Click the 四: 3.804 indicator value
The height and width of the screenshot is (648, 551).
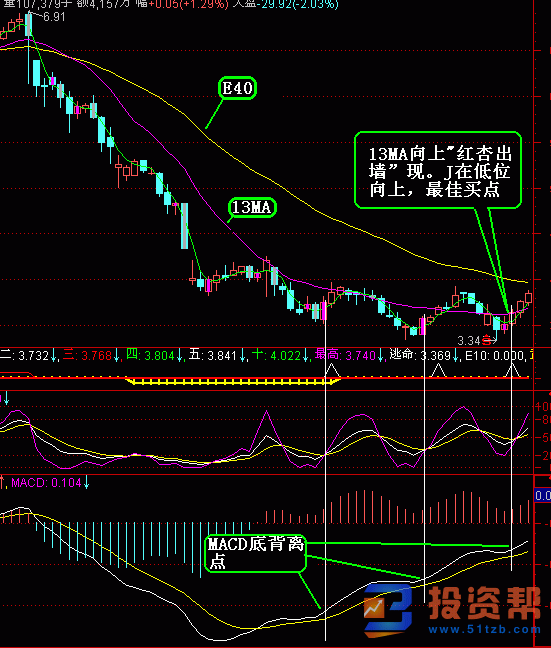pyautogui.click(x=150, y=355)
